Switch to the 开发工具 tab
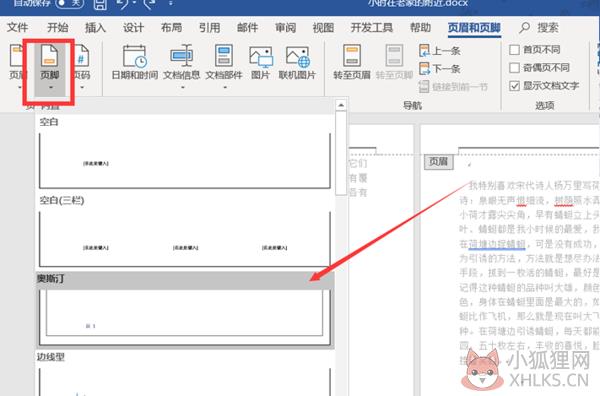 [x=372, y=28]
